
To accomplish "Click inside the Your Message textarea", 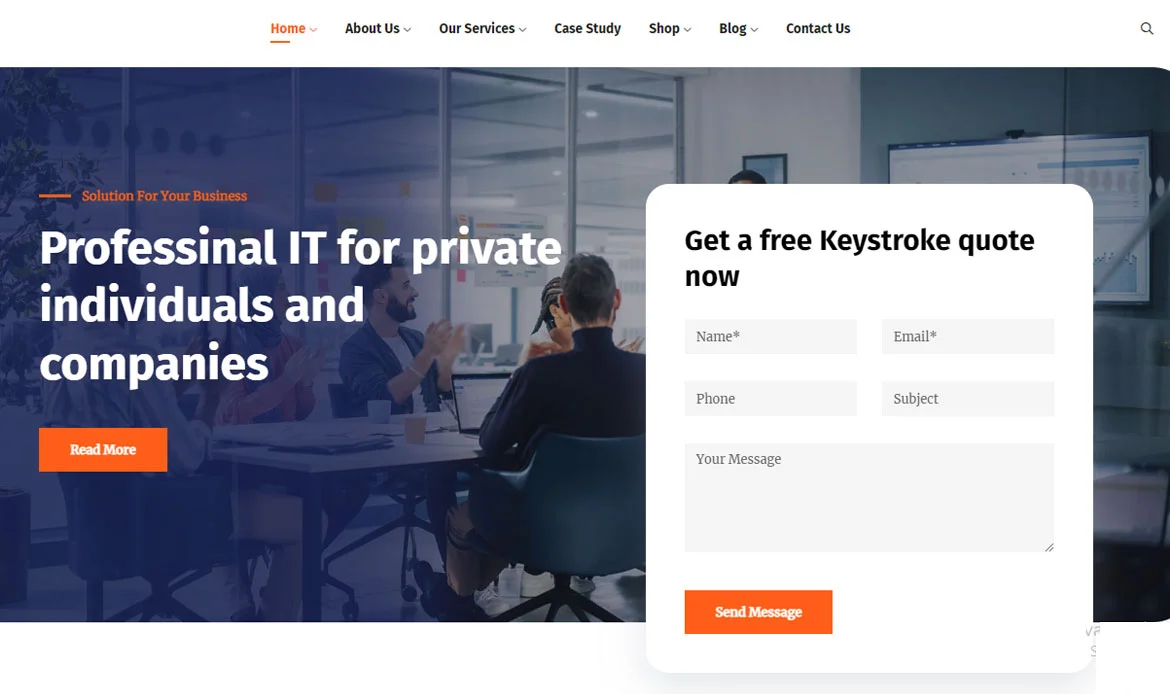I will click(x=869, y=498).
